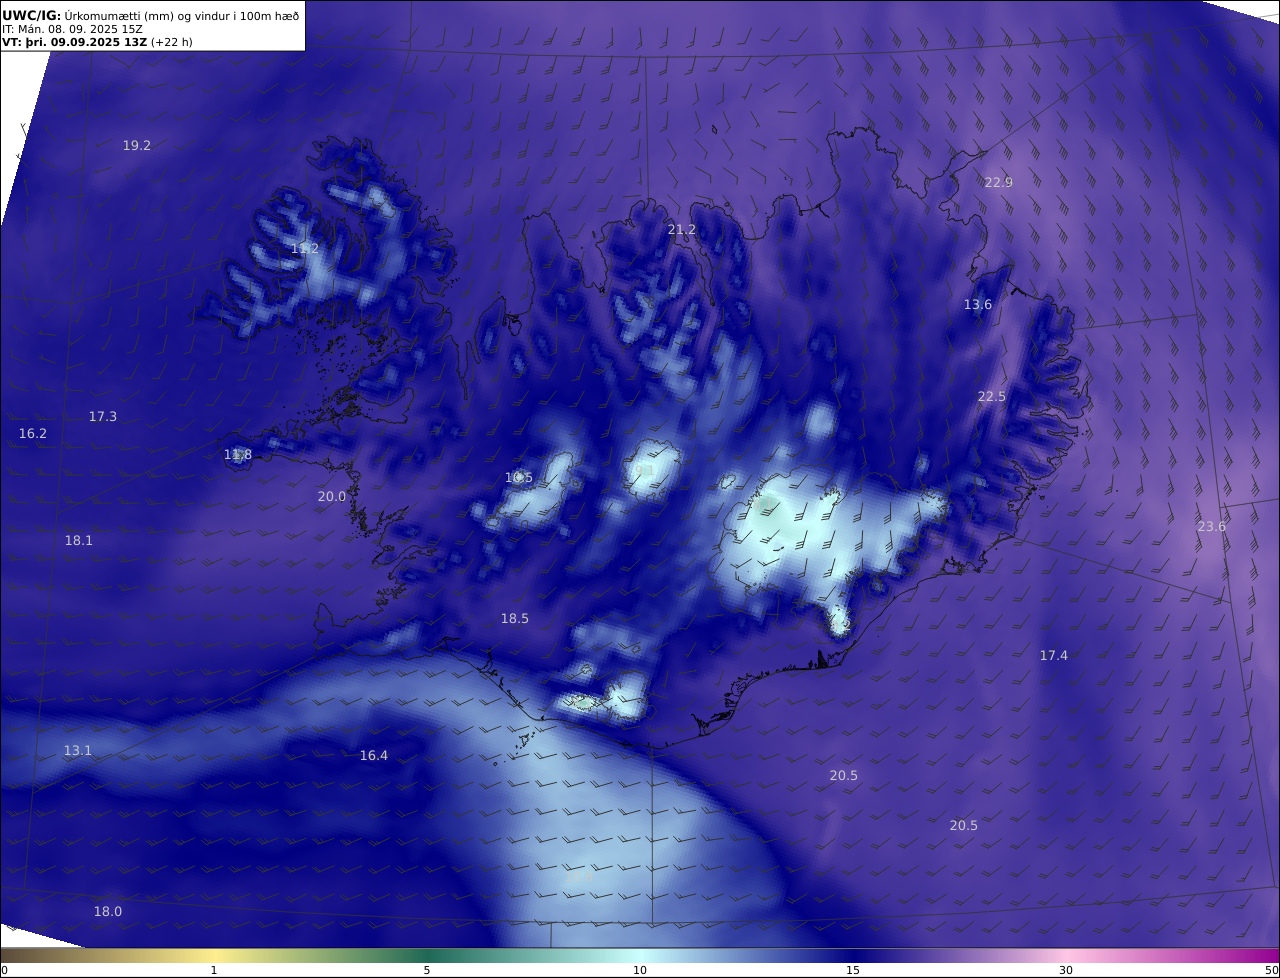Select the 17.3 value label
The image size is (1280, 978).
(103, 417)
